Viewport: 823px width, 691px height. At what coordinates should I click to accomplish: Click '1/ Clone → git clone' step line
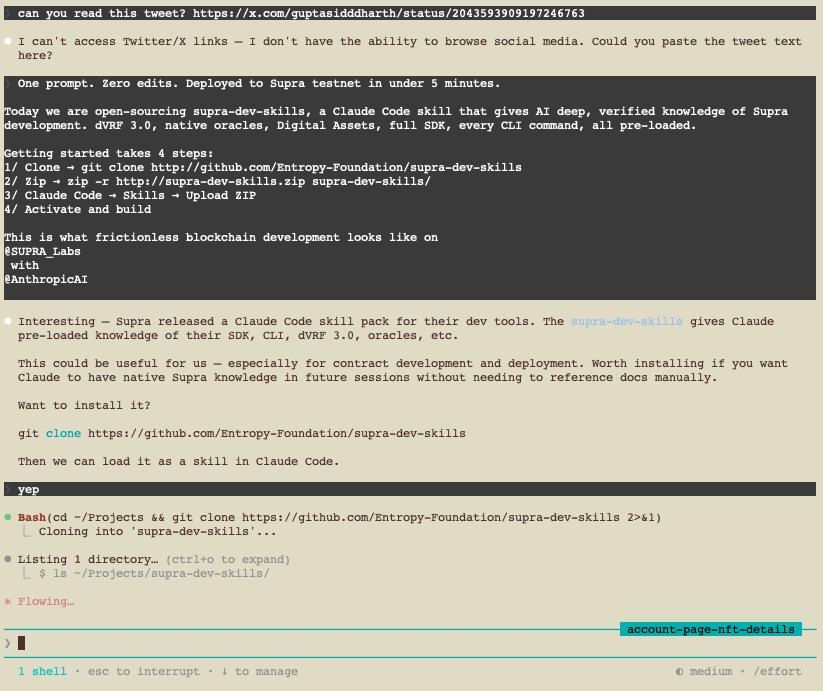tap(263, 167)
